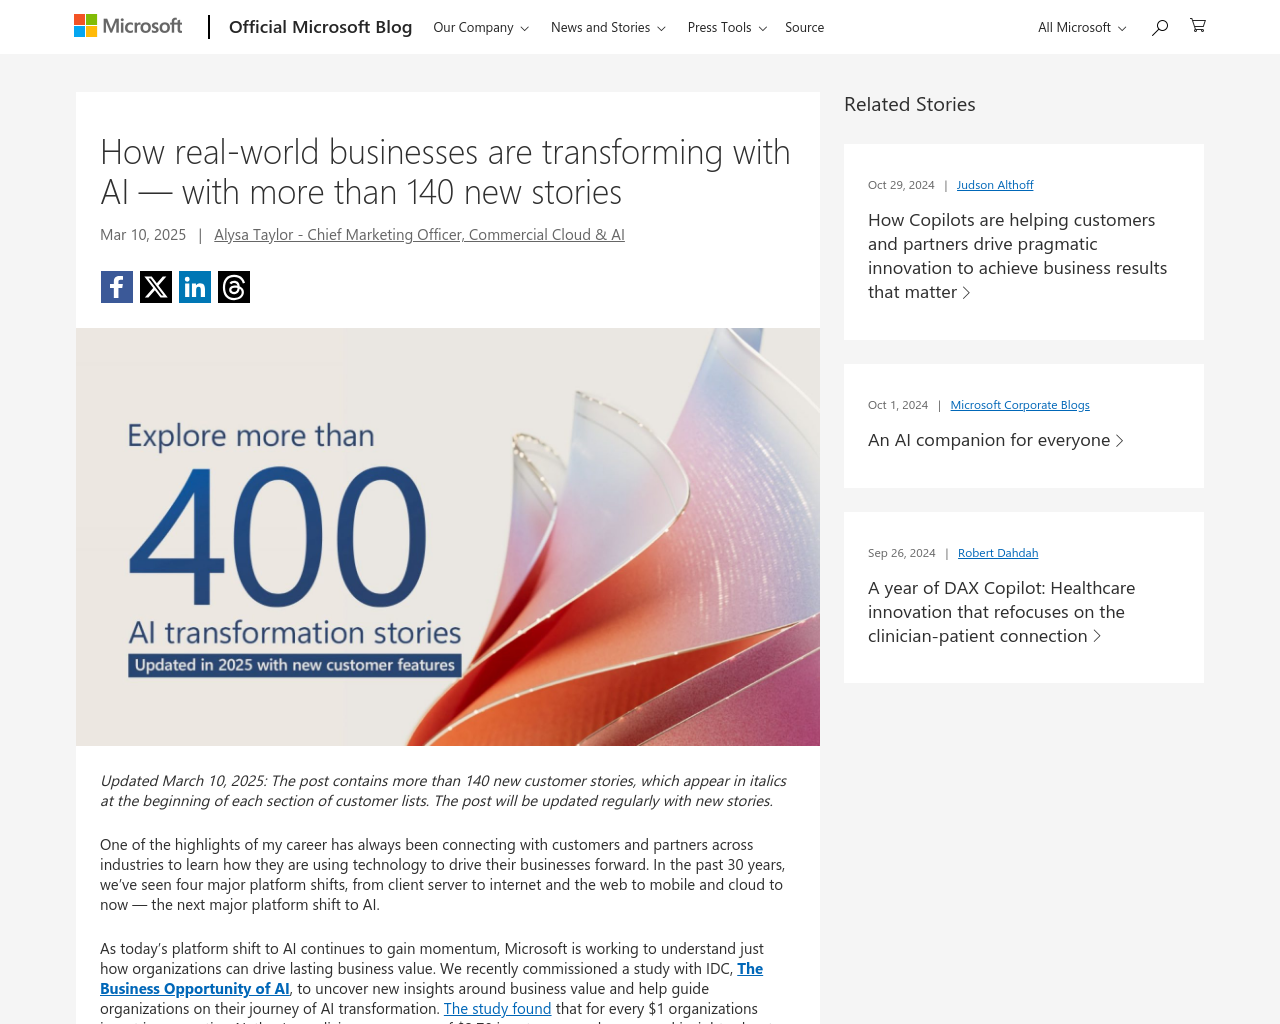Expand the Press Tools menu
This screenshot has width=1280, height=1024.
point(727,27)
